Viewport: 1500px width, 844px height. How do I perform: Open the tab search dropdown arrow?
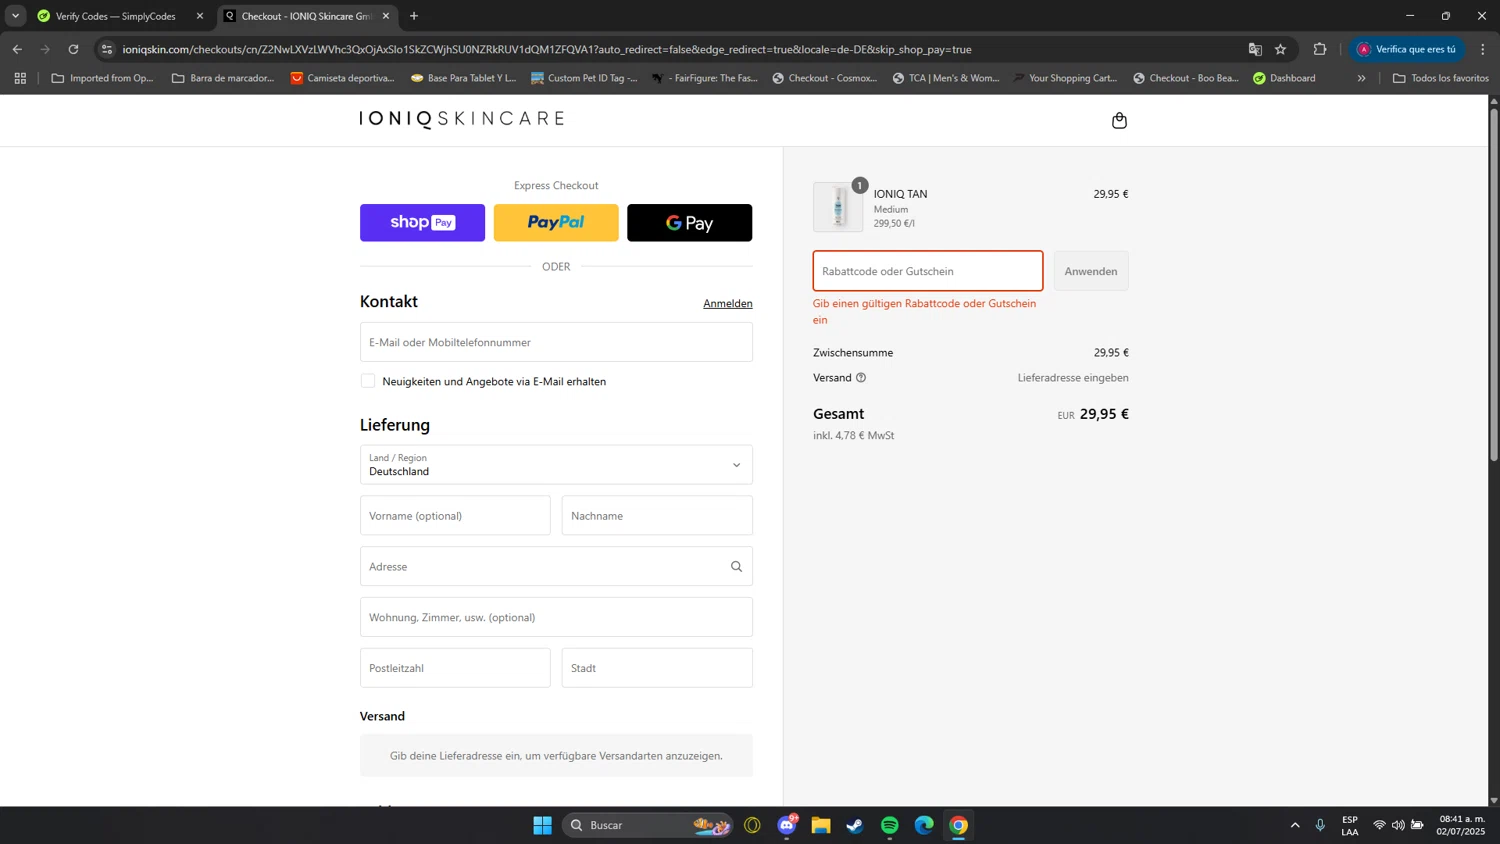[x=15, y=16]
